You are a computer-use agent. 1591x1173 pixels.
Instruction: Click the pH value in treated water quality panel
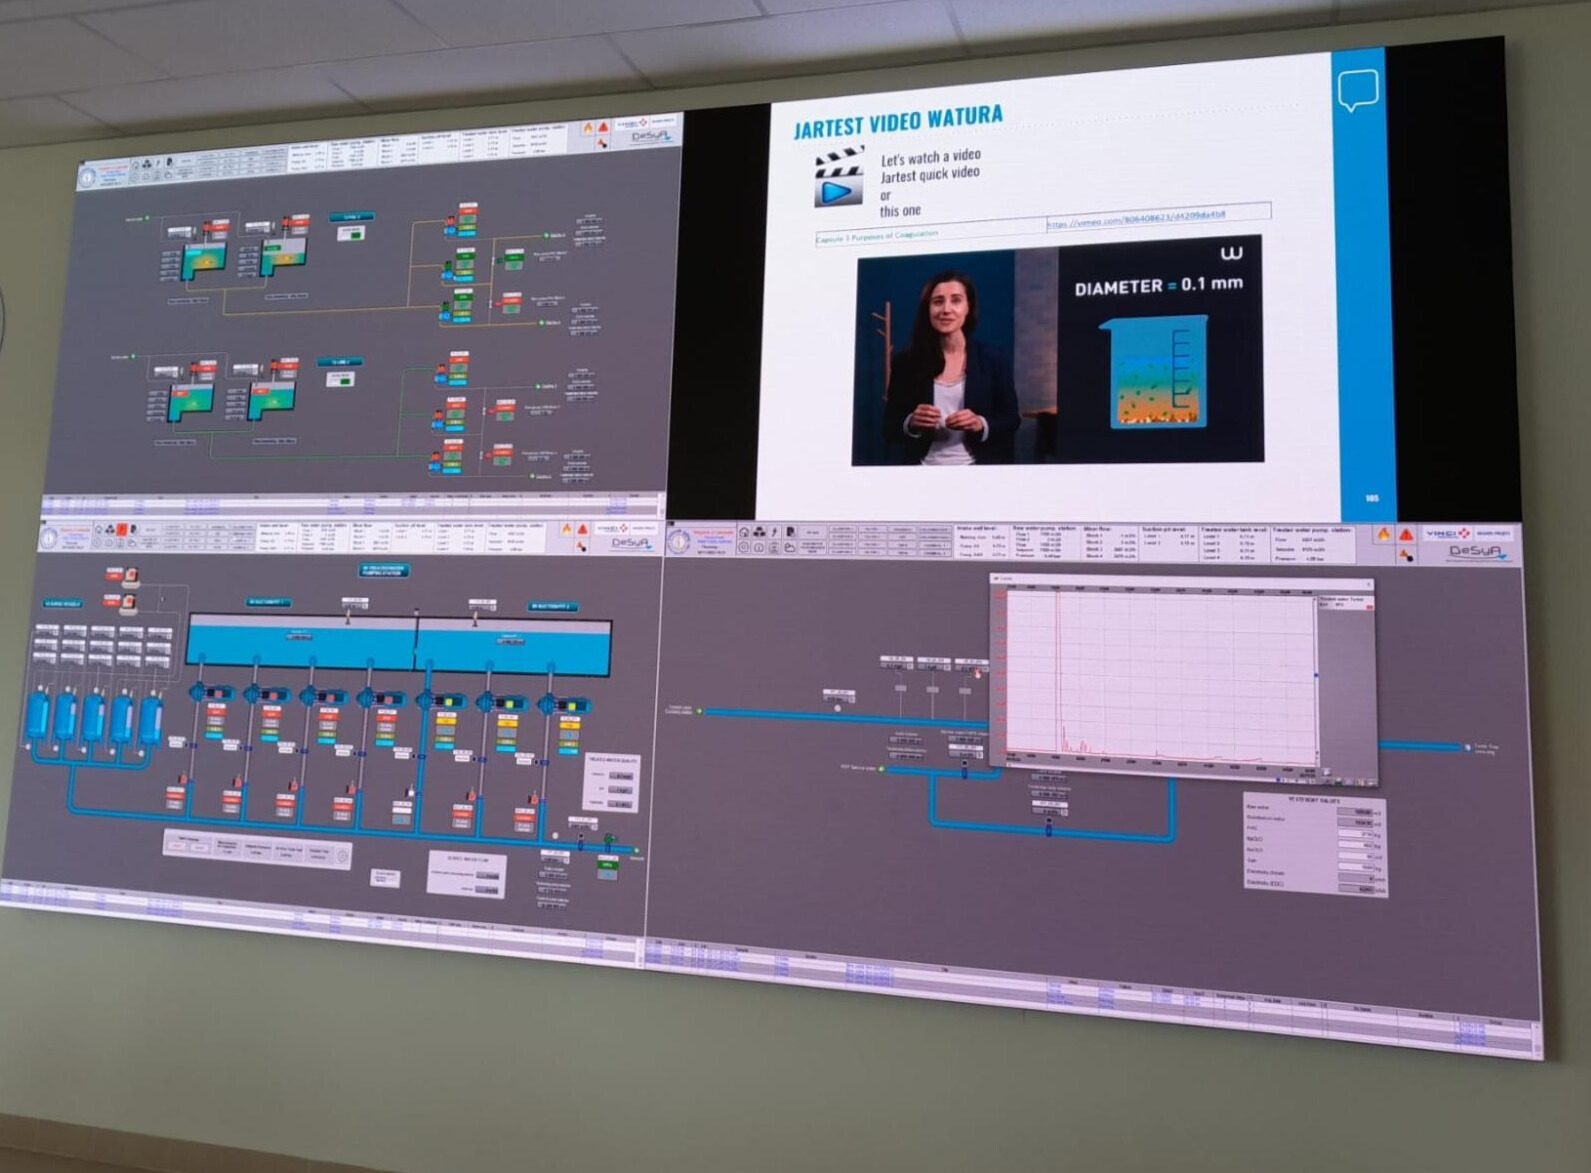coord(620,790)
